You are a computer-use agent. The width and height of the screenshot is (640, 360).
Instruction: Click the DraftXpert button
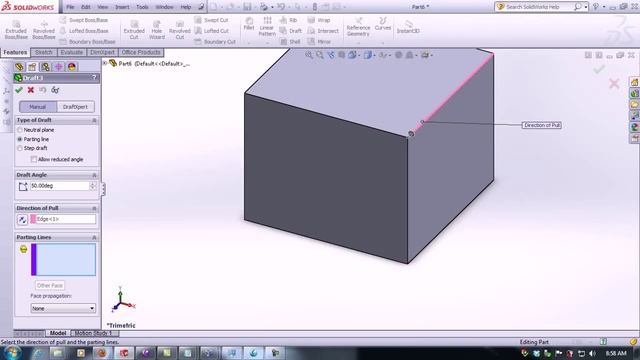75,107
